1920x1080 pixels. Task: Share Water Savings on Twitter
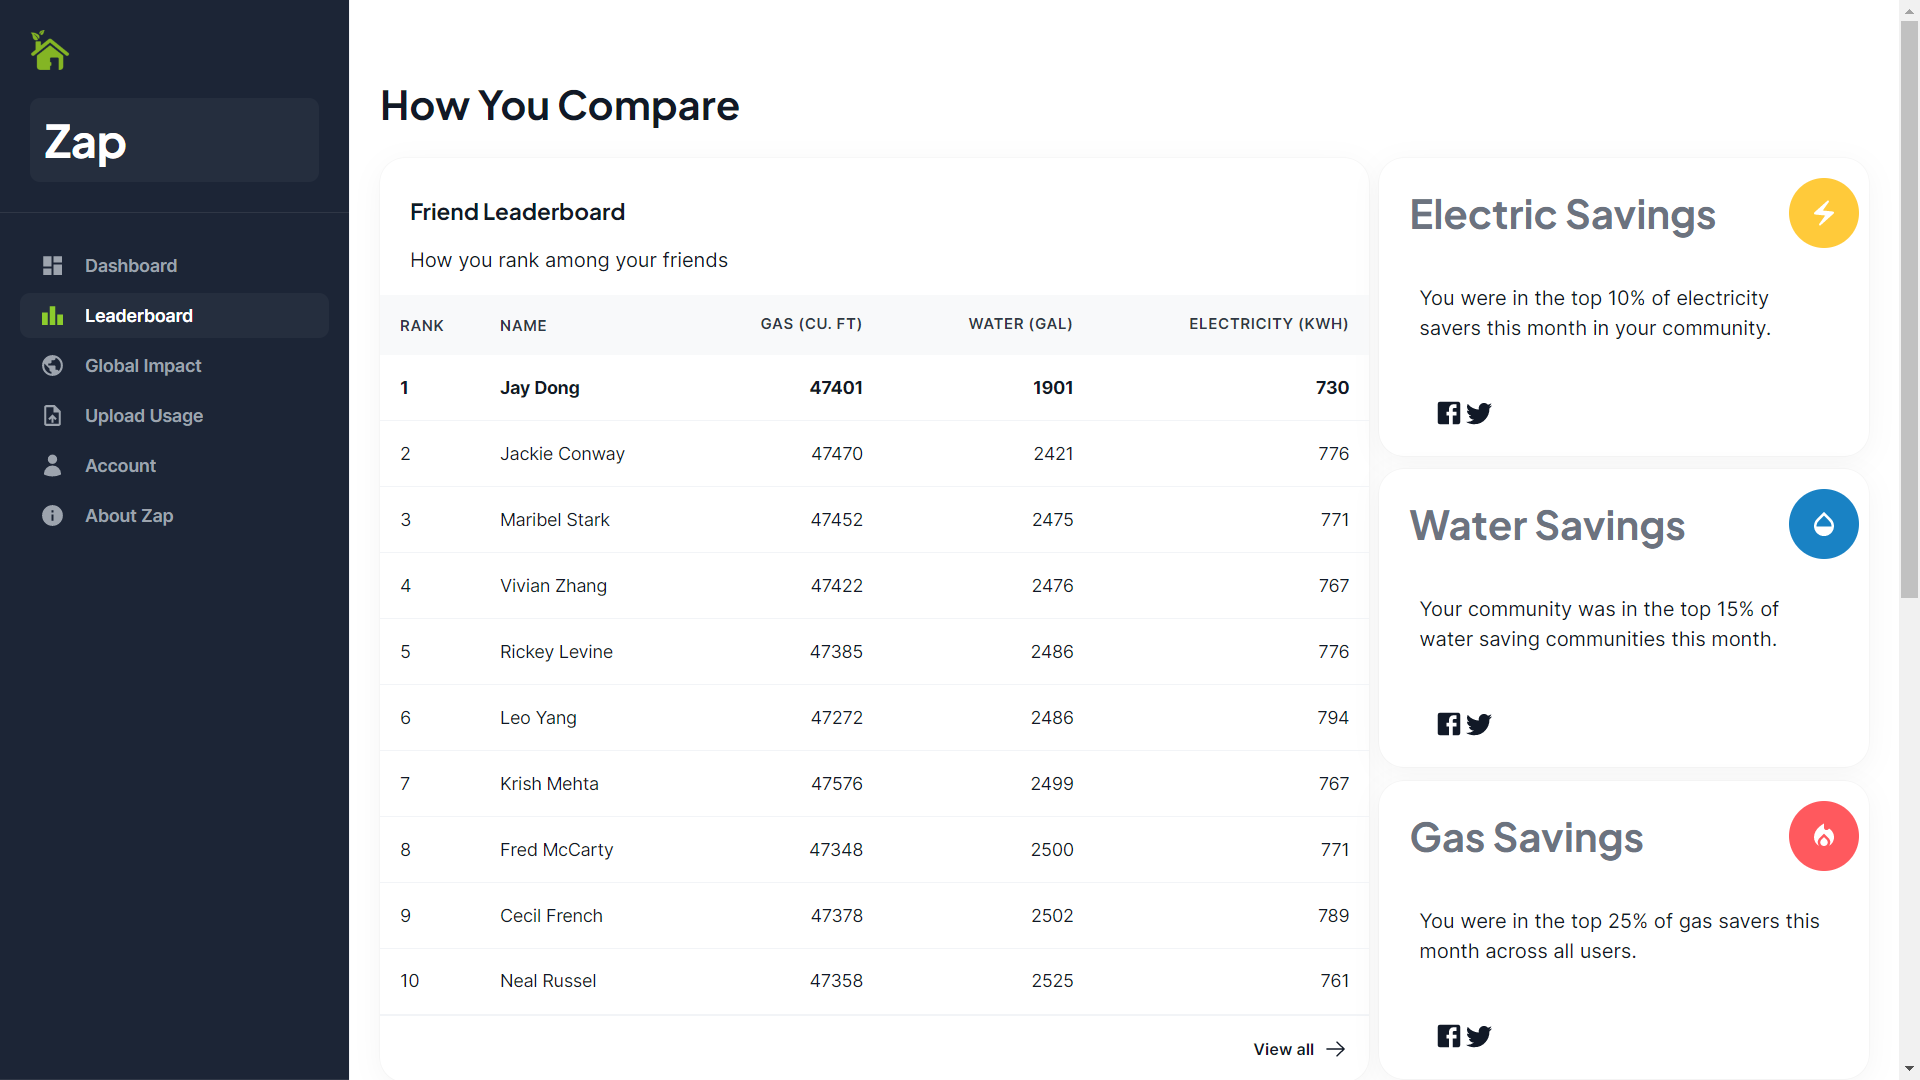pyautogui.click(x=1479, y=724)
